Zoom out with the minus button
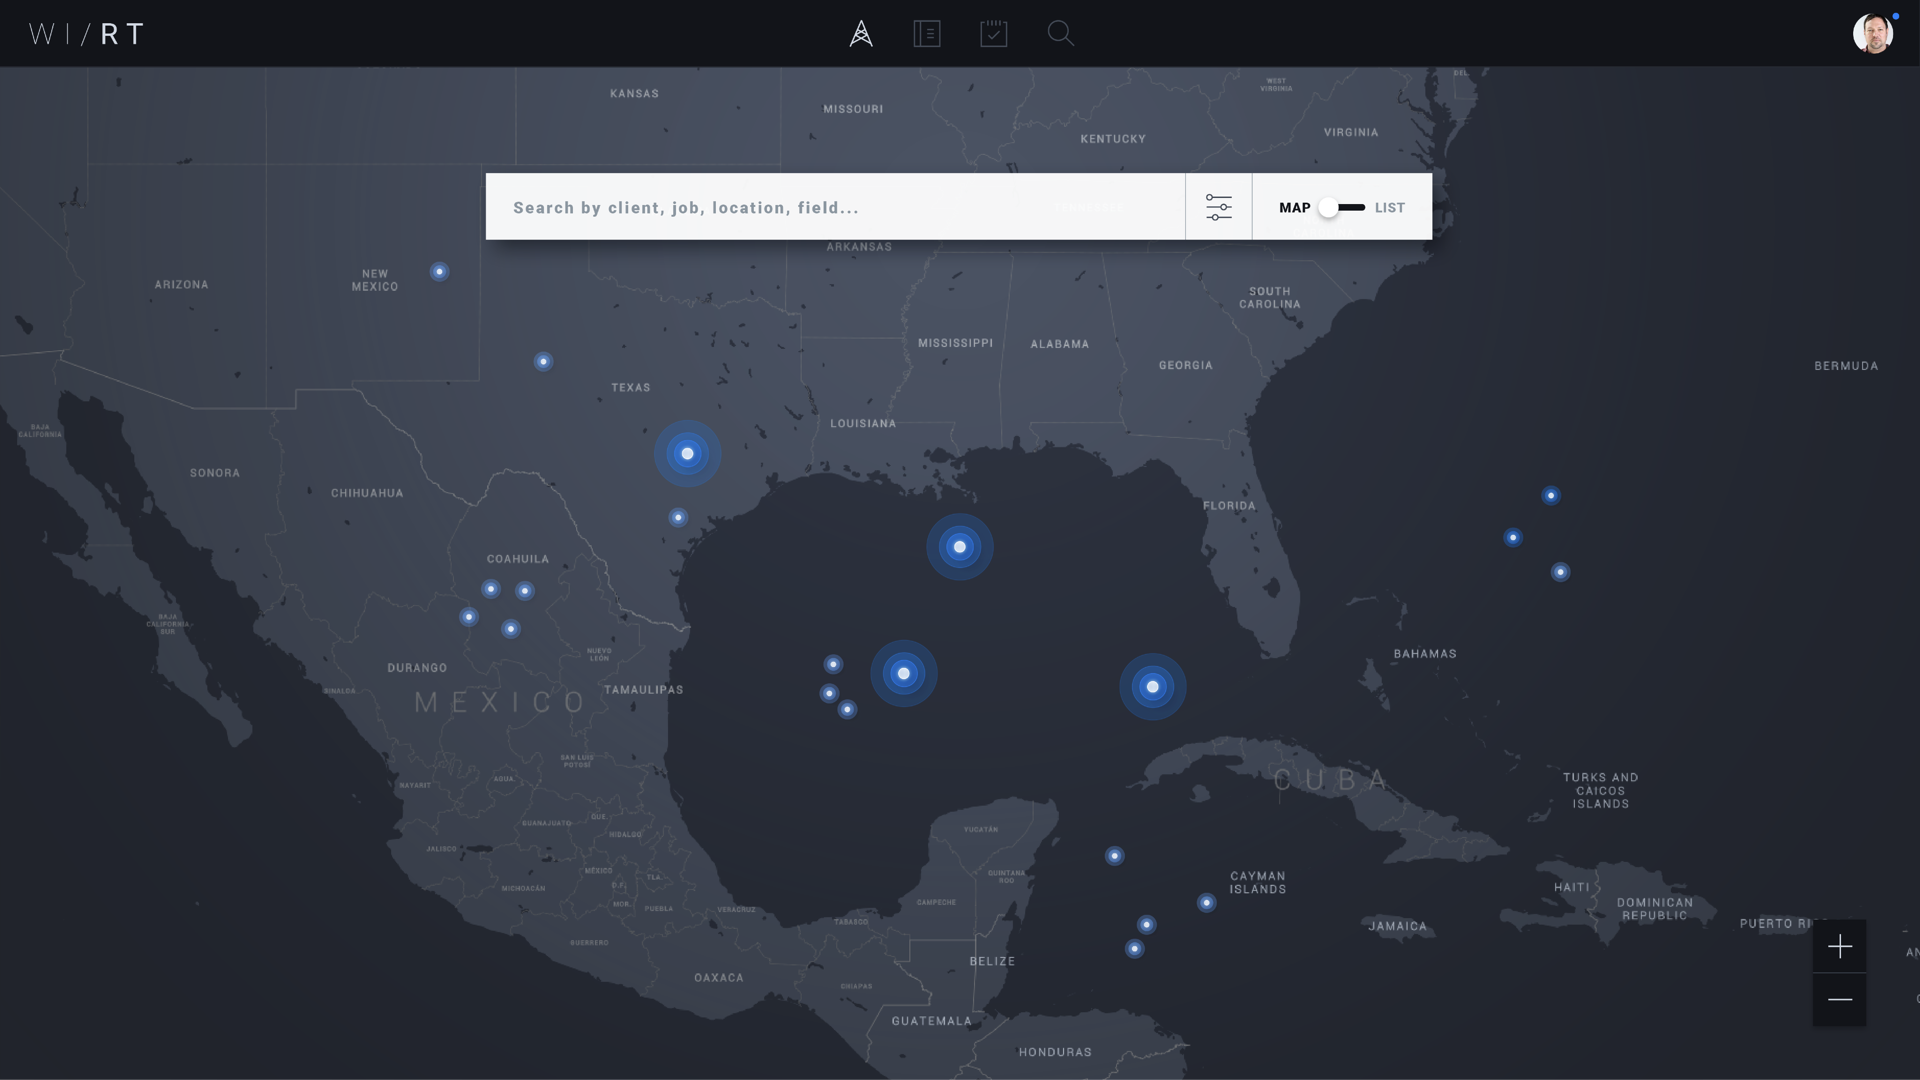 1839,1000
